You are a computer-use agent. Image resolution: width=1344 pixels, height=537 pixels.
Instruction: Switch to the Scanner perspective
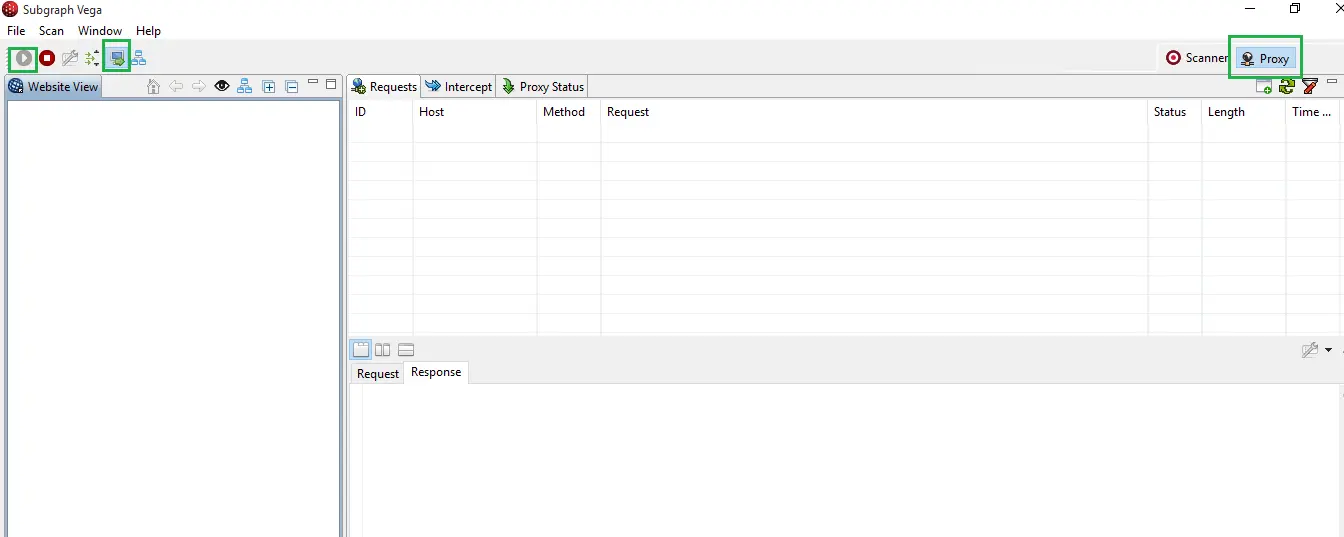[1196, 58]
